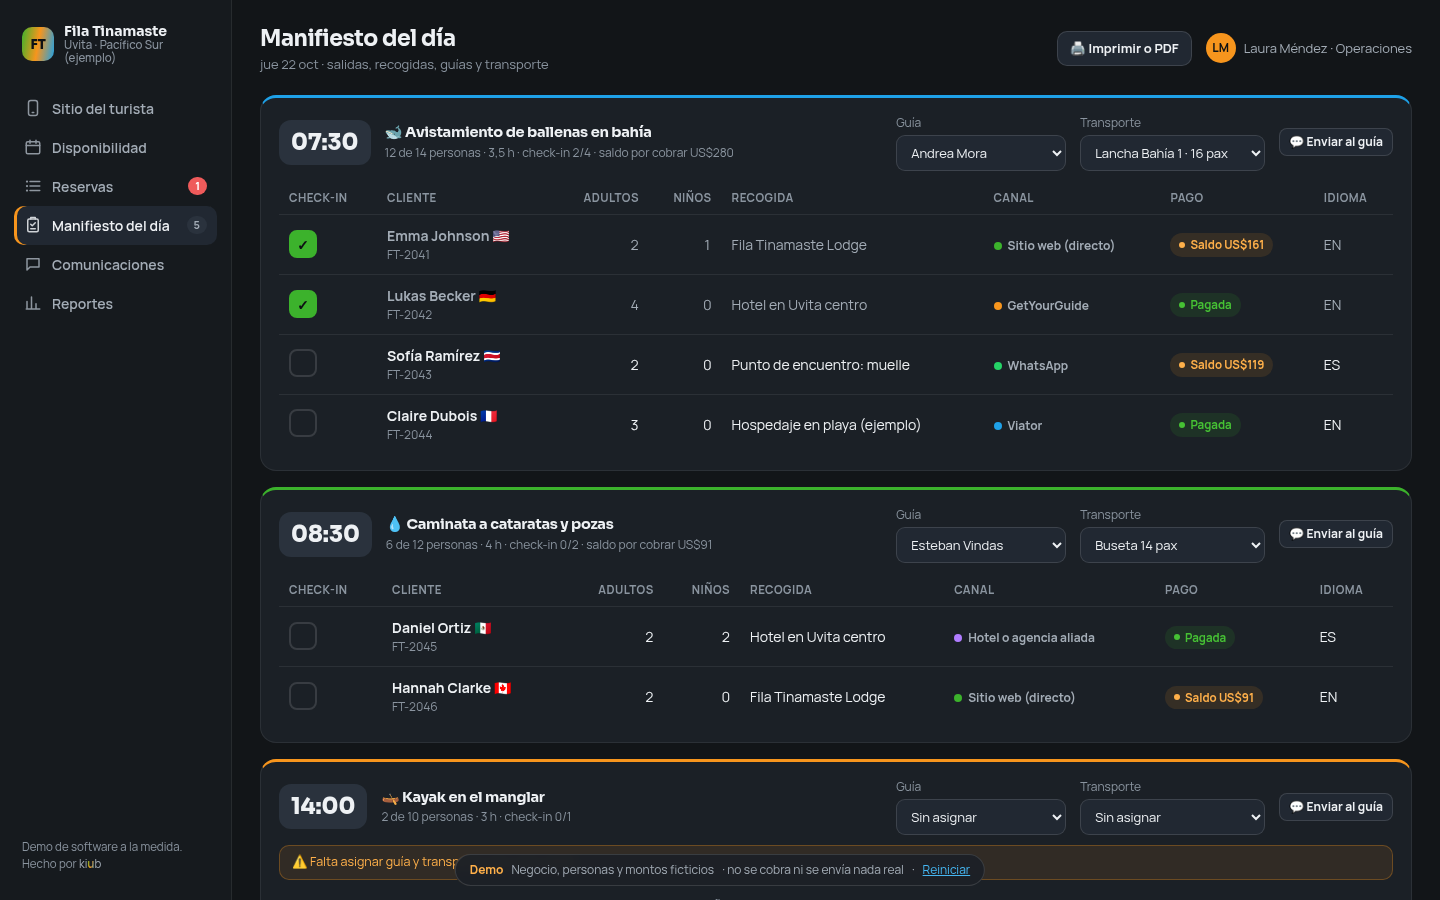Open the kayak tour guide Sin asignar dropdown

pos(981,817)
